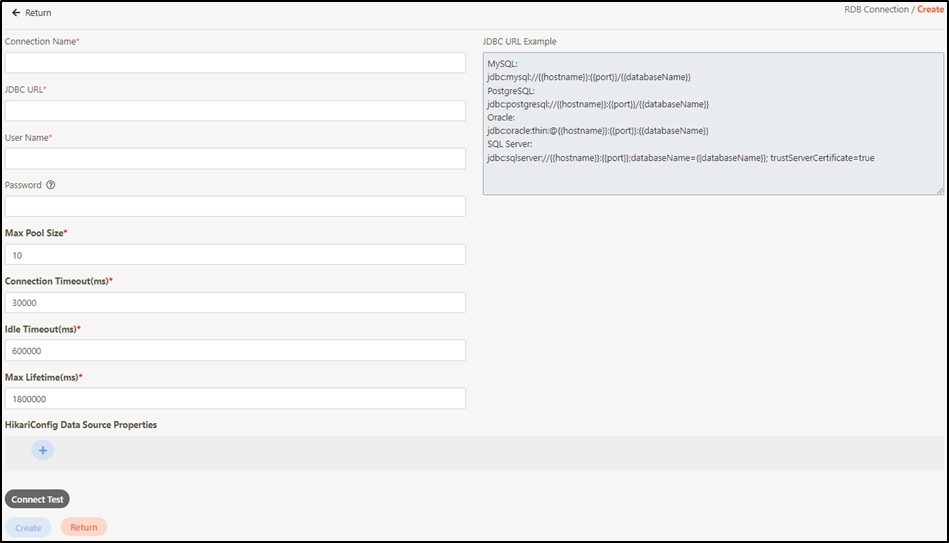Click inside the JDBC URL Example text area
Screen dimensions: 949x543
click(713, 124)
